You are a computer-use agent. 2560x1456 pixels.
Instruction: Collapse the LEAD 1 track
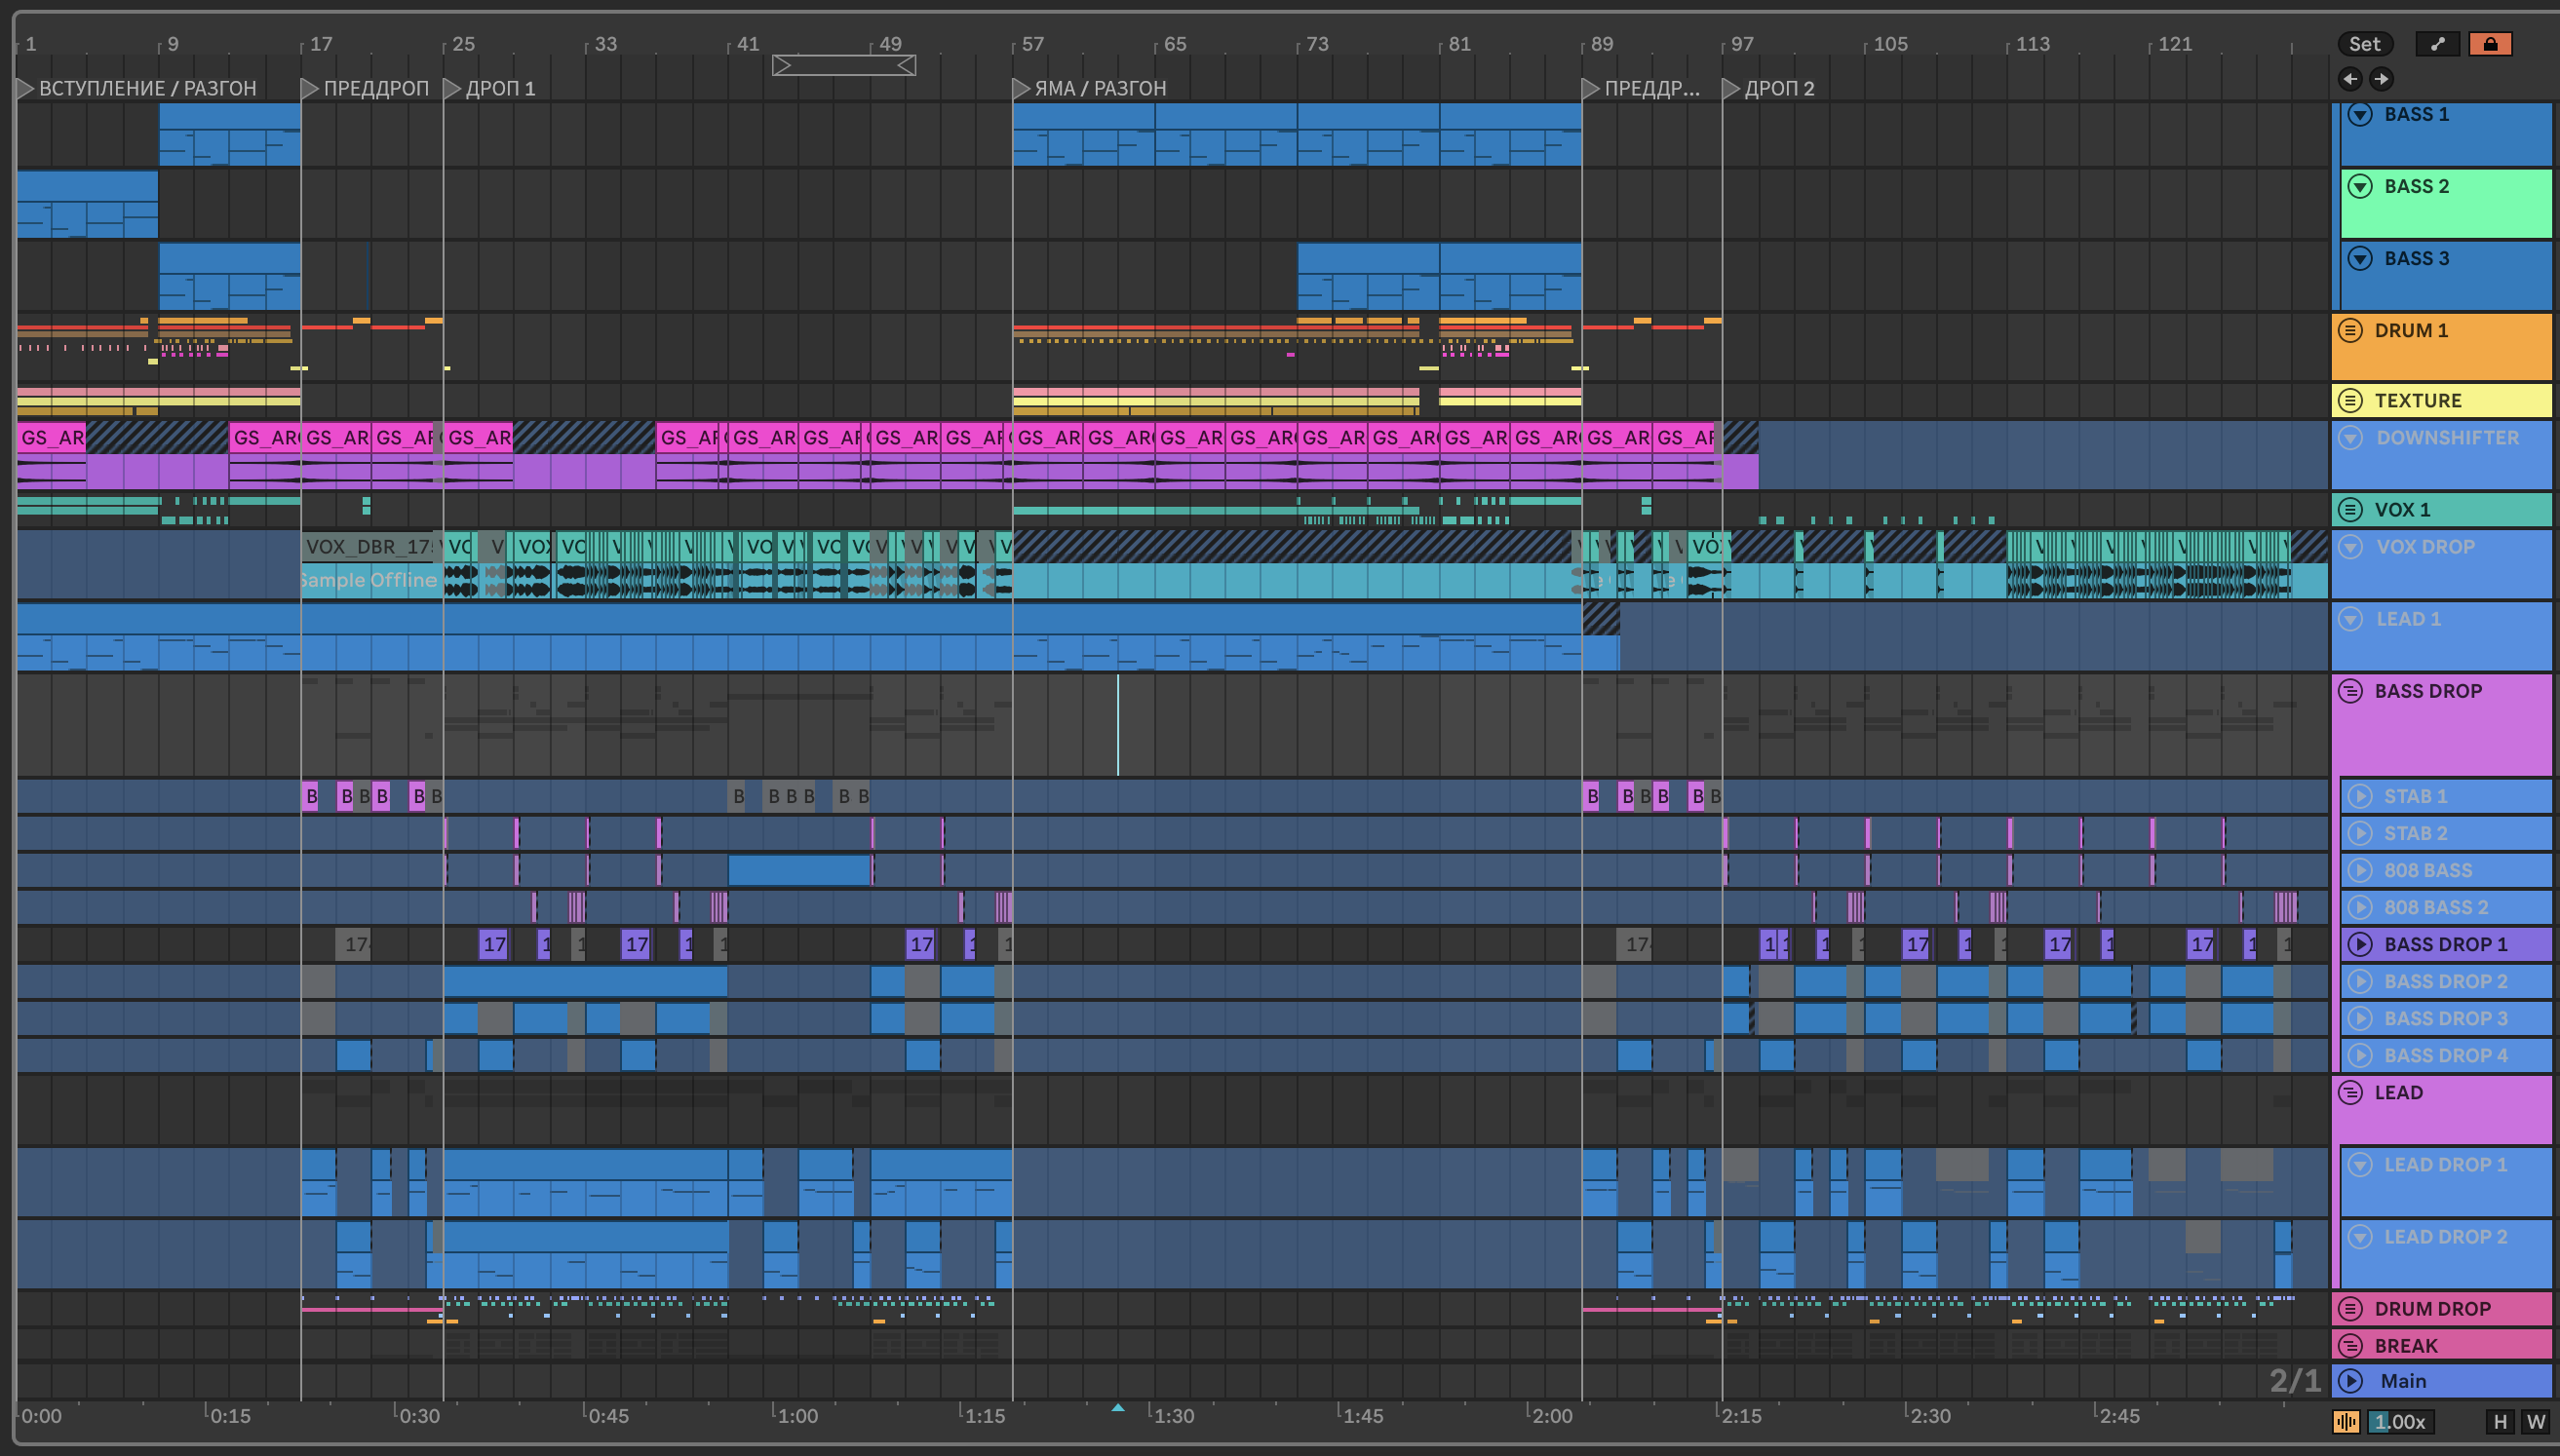point(2350,618)
